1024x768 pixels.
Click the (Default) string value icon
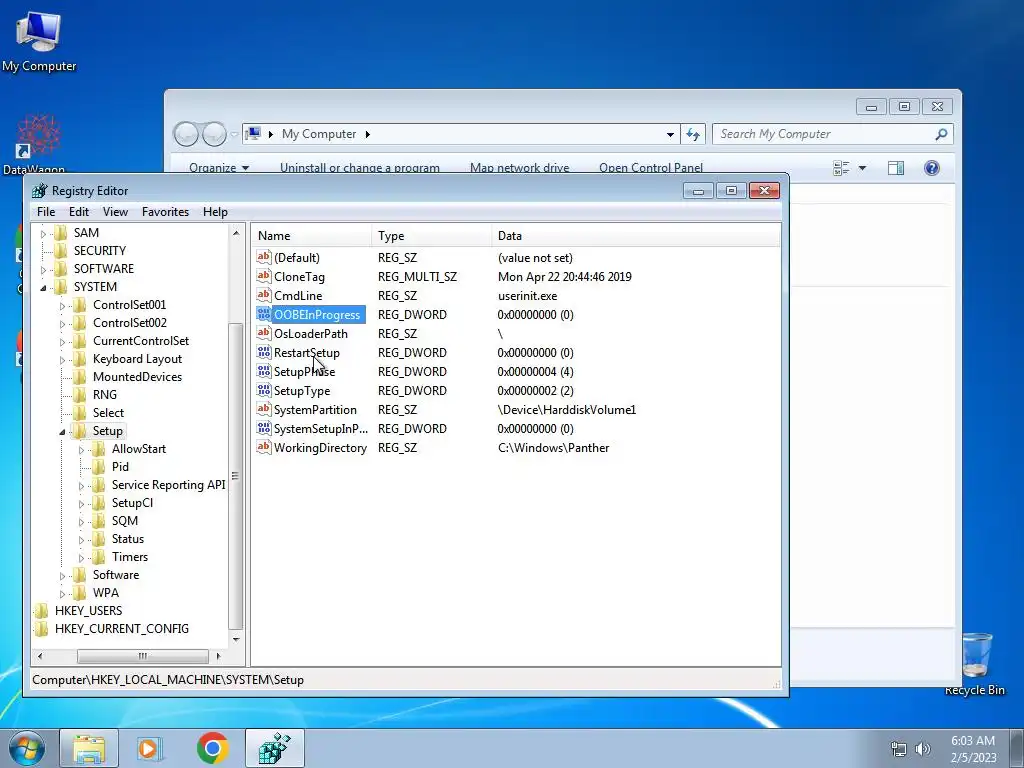(264, 257)
